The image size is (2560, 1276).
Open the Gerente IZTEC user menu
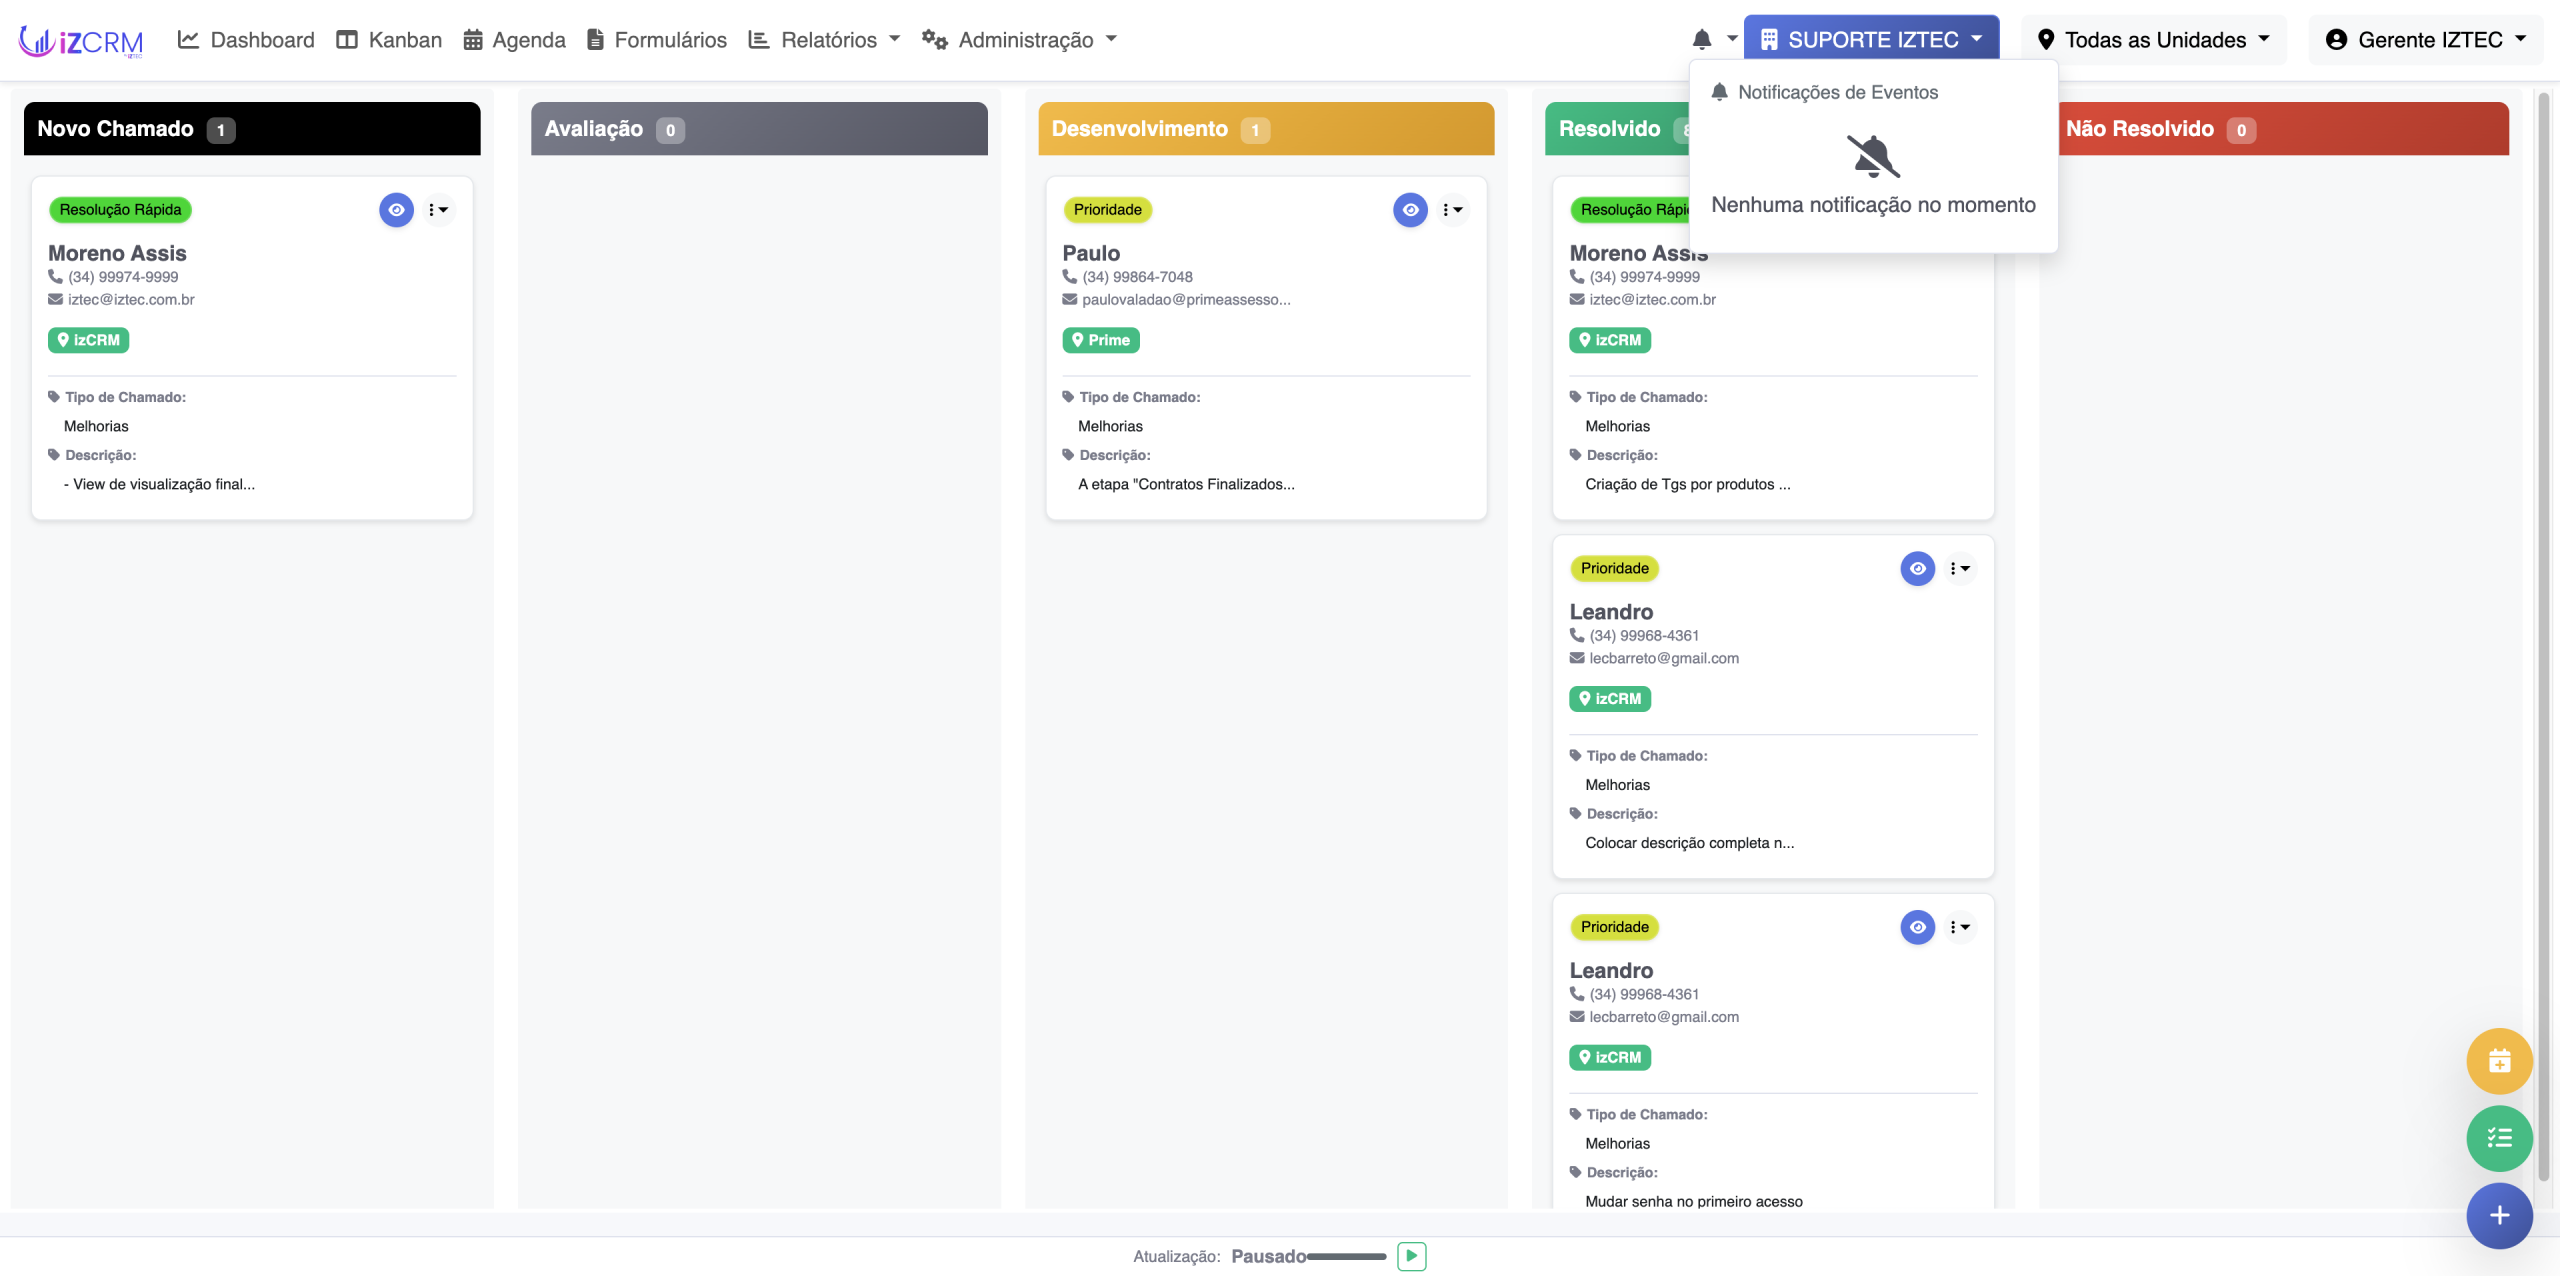tap(2426, 40)
